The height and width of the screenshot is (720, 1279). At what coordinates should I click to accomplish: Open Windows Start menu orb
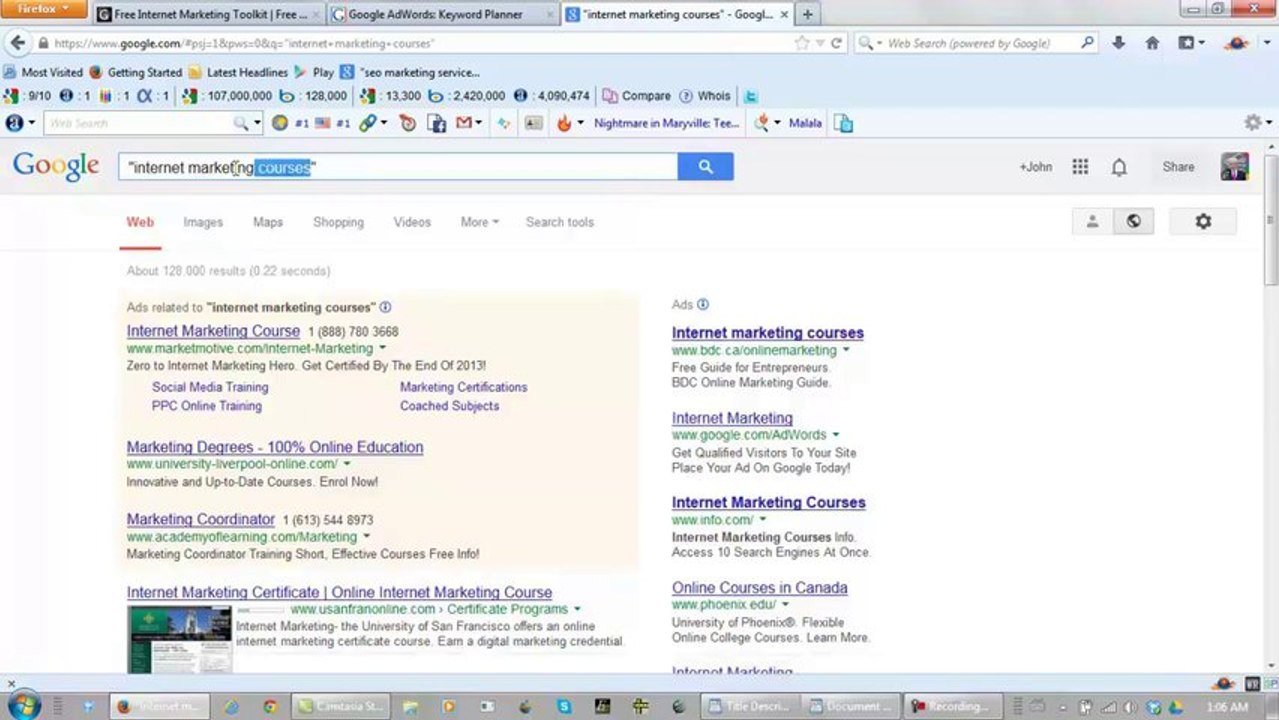click(24, 706)
